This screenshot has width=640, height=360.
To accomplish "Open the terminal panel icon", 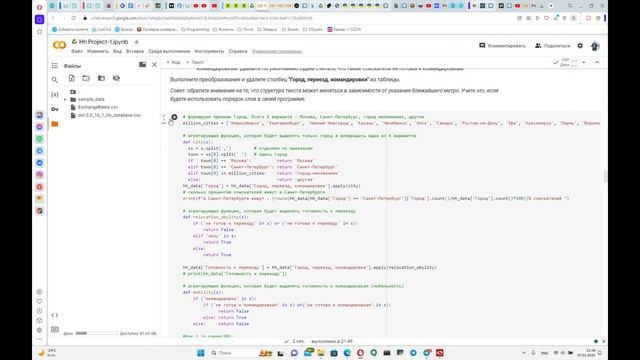I will [x=55, y=329].
